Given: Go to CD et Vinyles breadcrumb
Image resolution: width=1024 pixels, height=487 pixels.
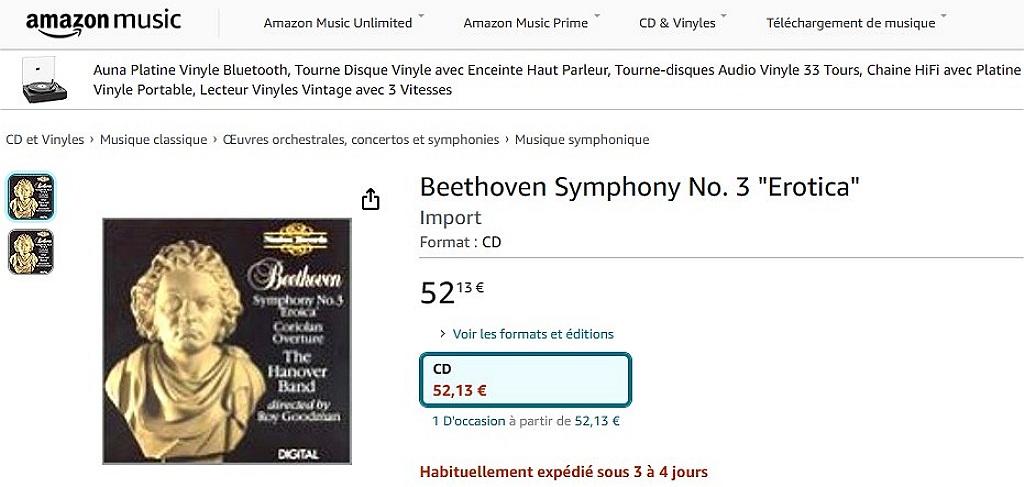Looking at the screenshot, I should point(45,140).
